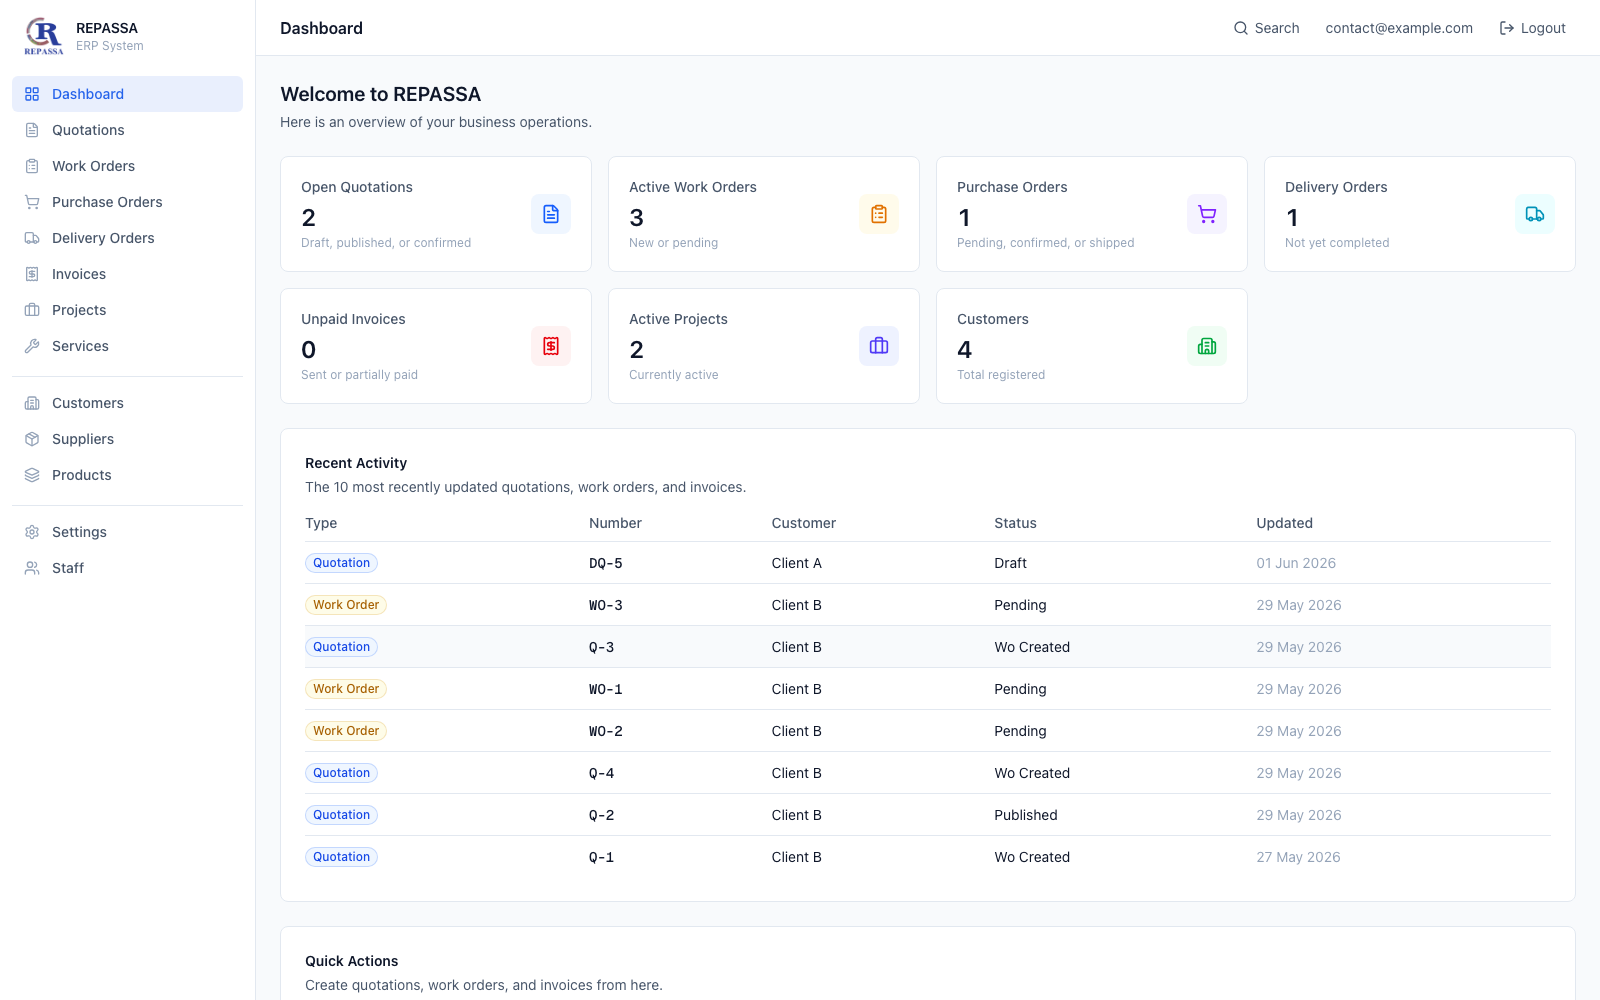Click the Published status for Q-2
The width and height of the screenshot is (1600, 1000).
pos(1026,815)
